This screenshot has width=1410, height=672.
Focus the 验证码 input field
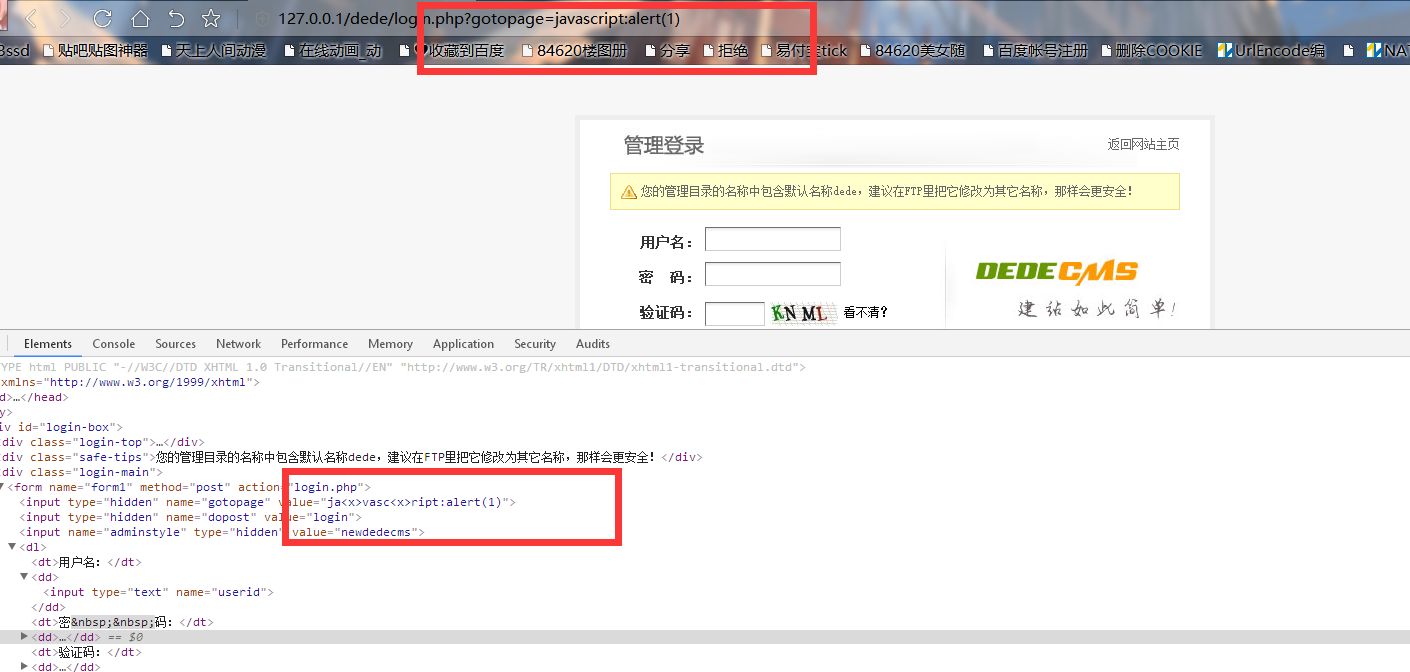(x=735, y=313)
